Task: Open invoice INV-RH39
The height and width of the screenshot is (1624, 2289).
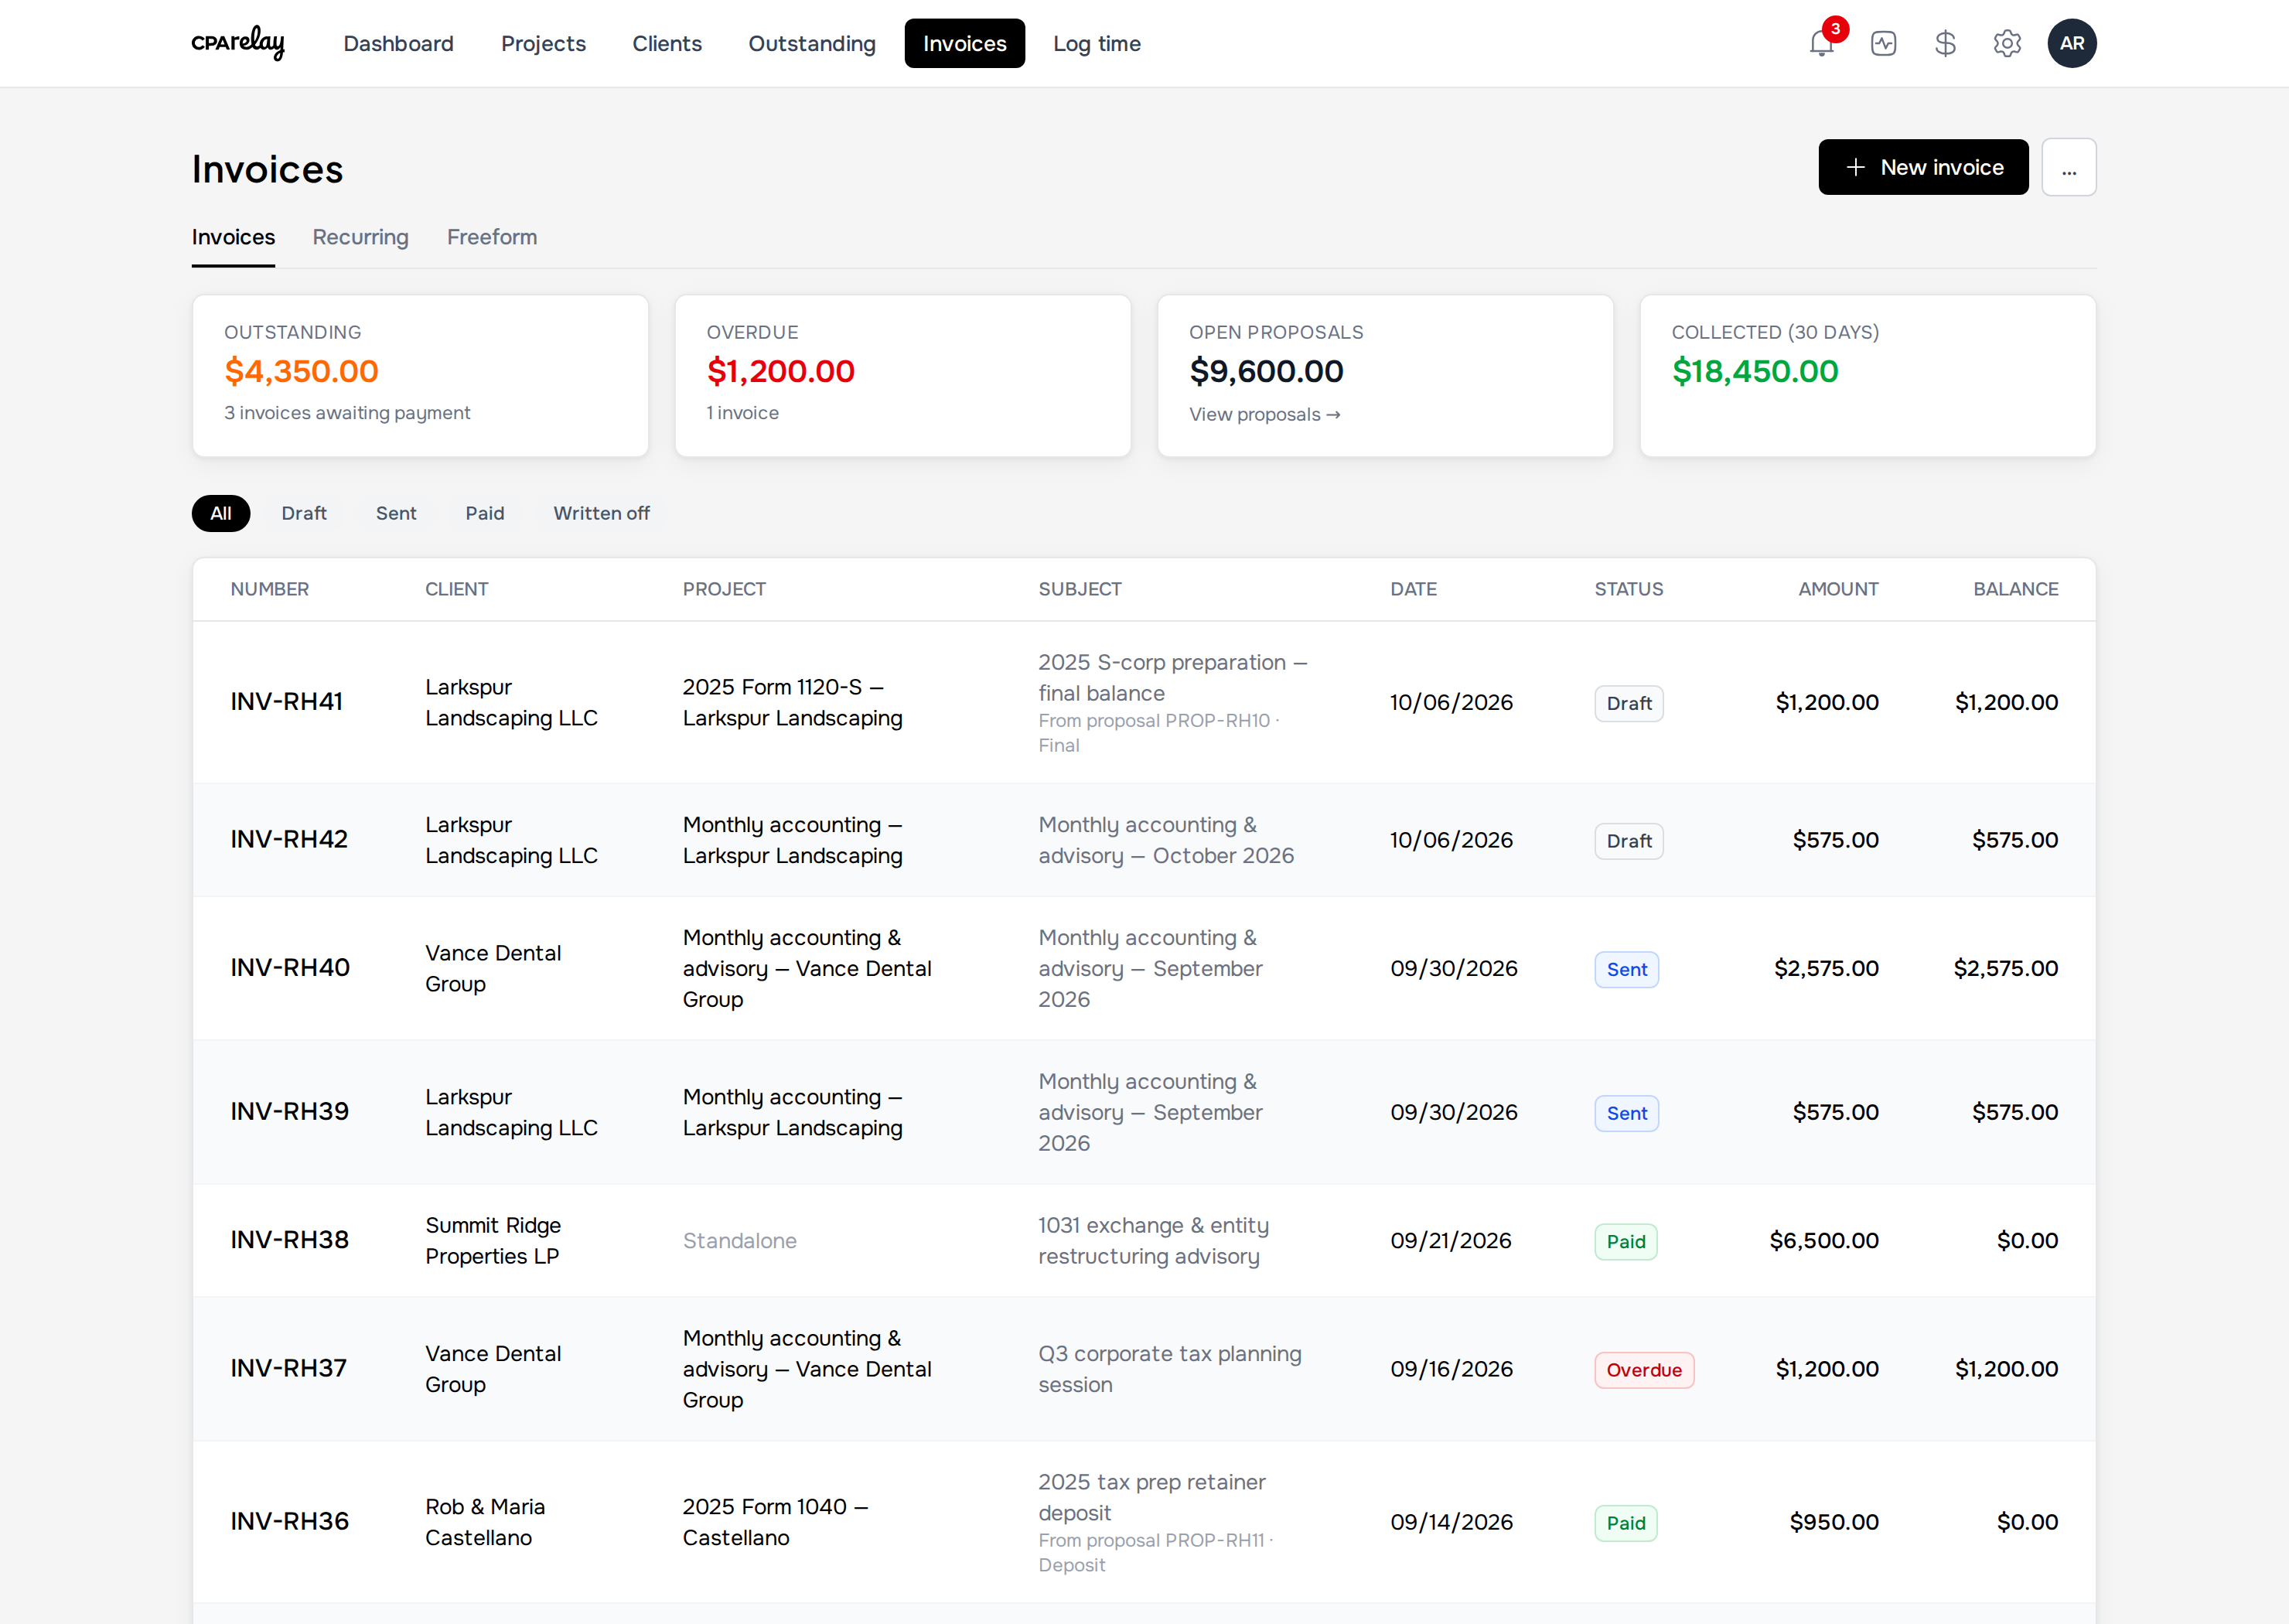Action: [x=289, y=1112]
